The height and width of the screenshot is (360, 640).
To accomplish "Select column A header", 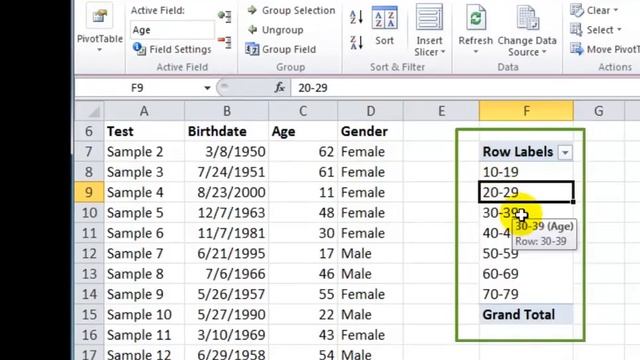I will pos(144,111).
